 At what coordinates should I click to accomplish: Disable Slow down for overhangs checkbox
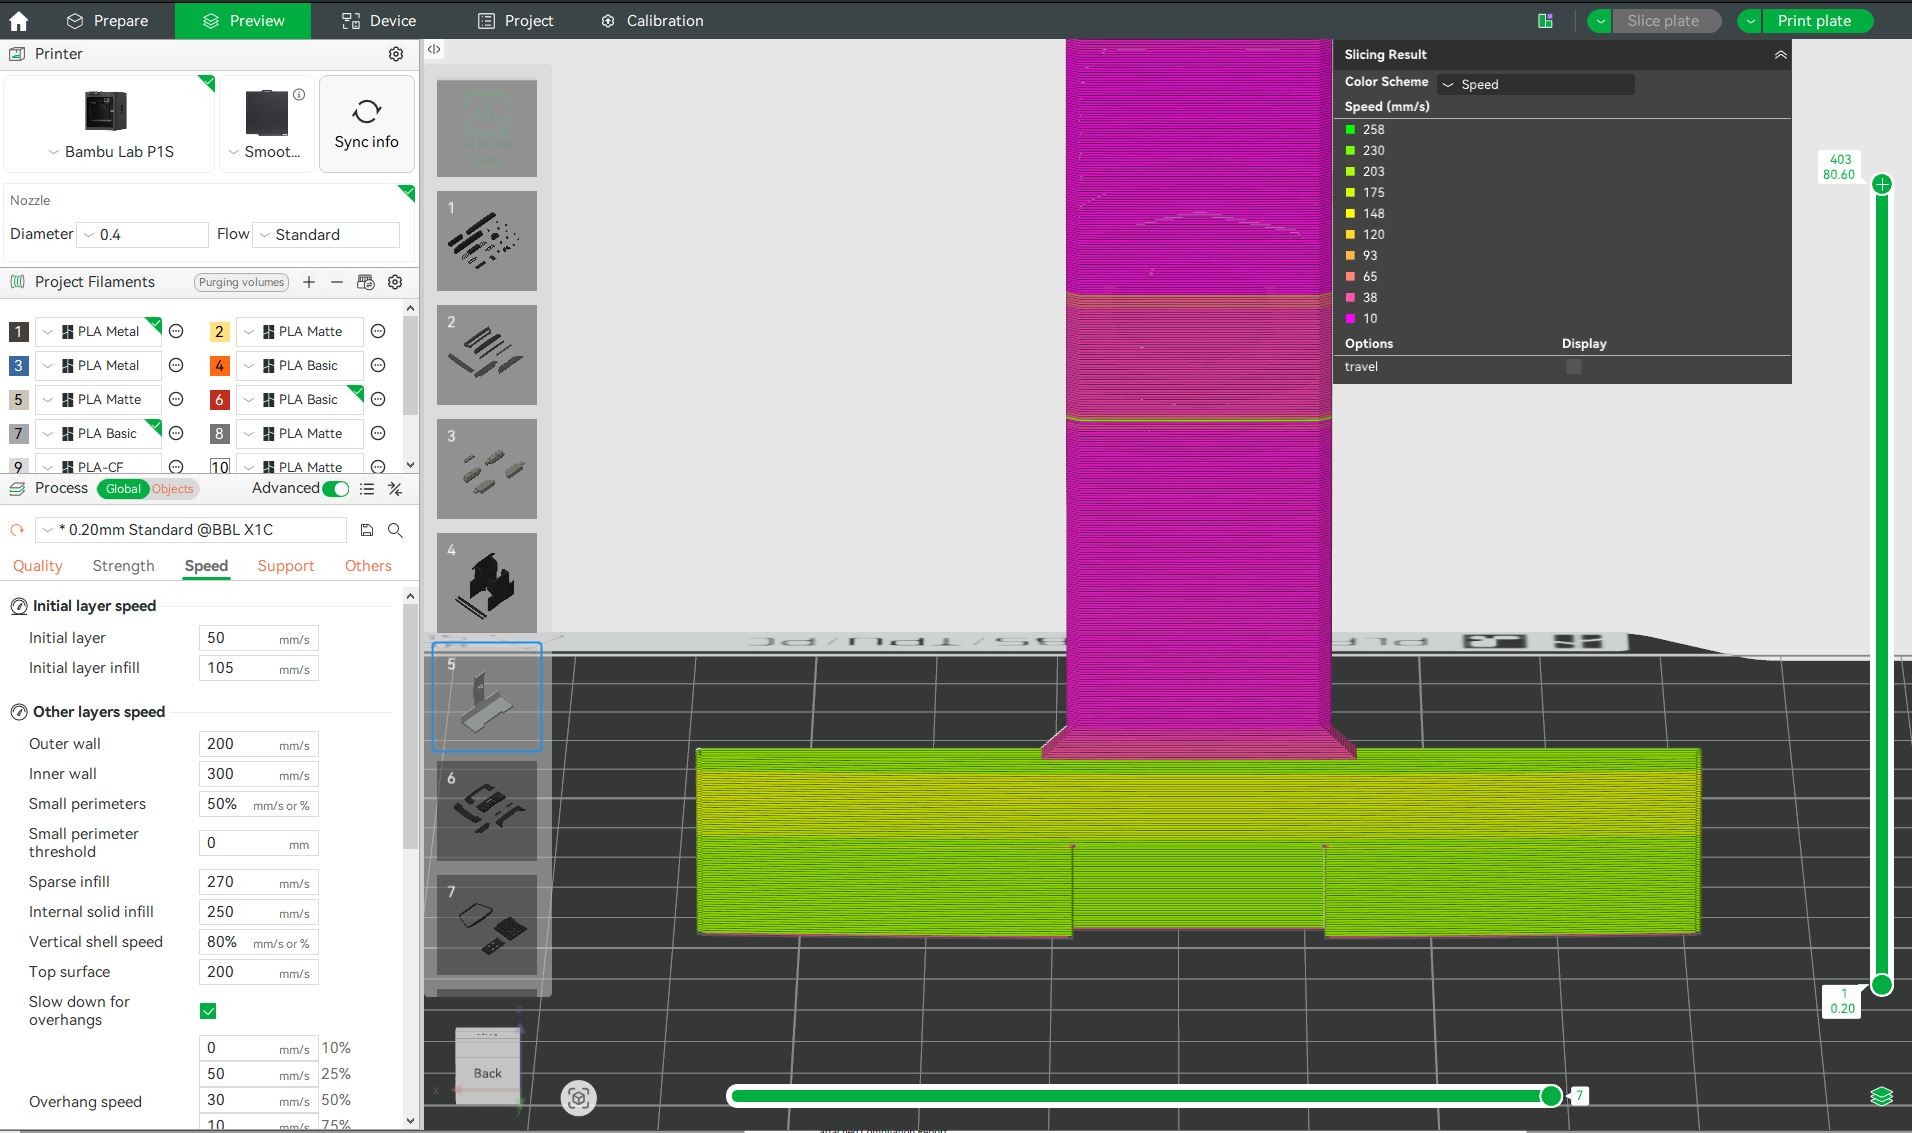[208, 1011]
